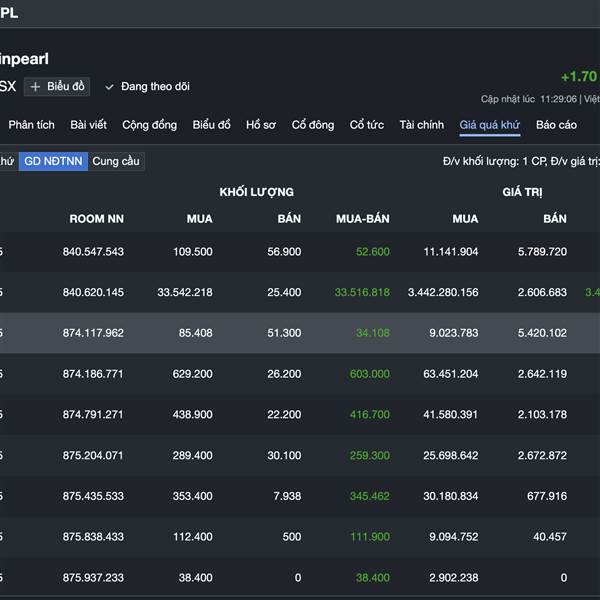Select the GD NĐTNN filter button

[53, 161]
